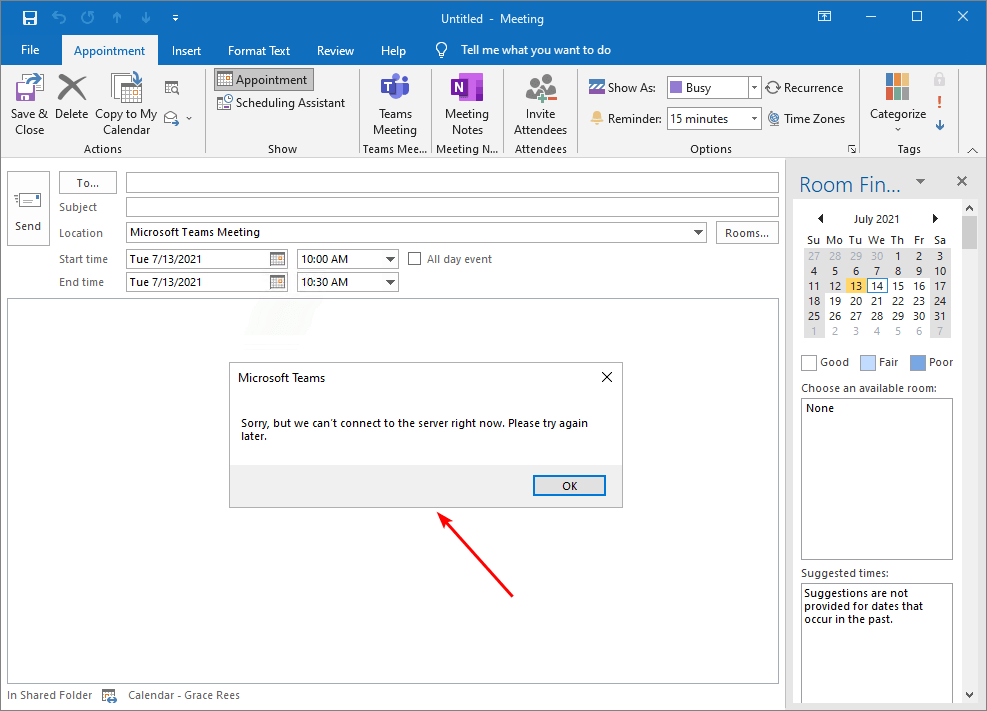Screen dimensions: 987x711
Task: Go to previous month in Room Finder
Action: (x=820, y=218)
